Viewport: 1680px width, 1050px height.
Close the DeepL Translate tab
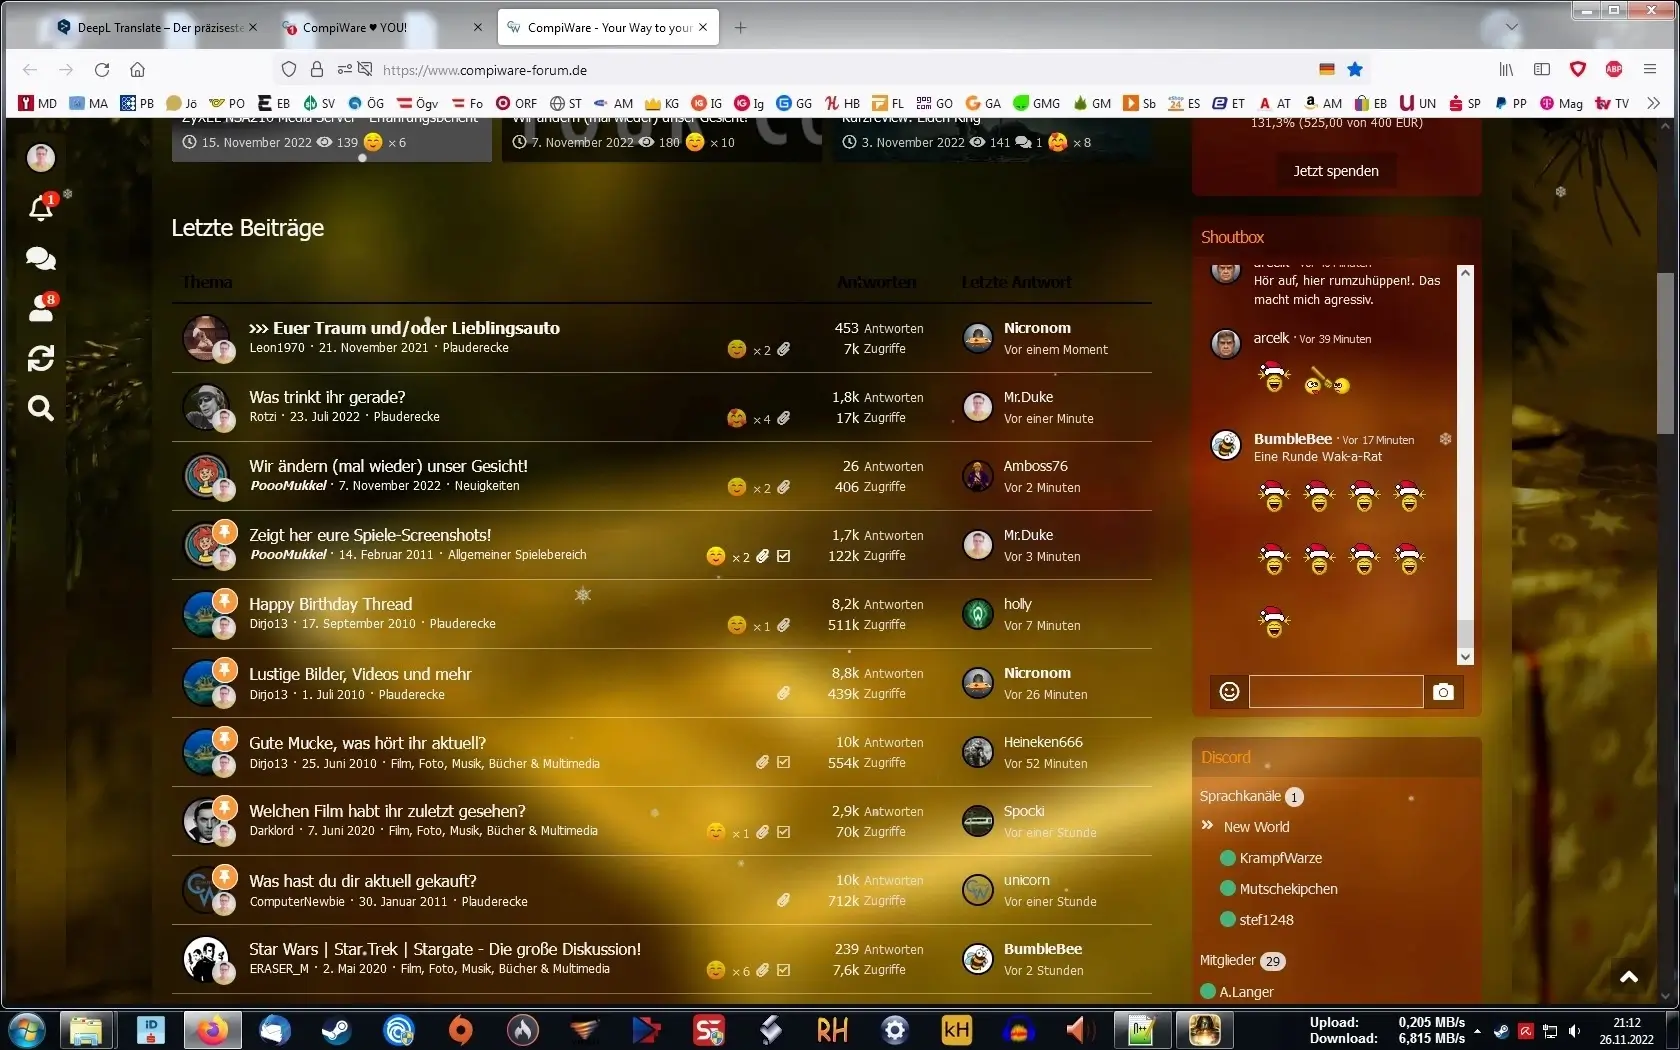coord(253,28)
